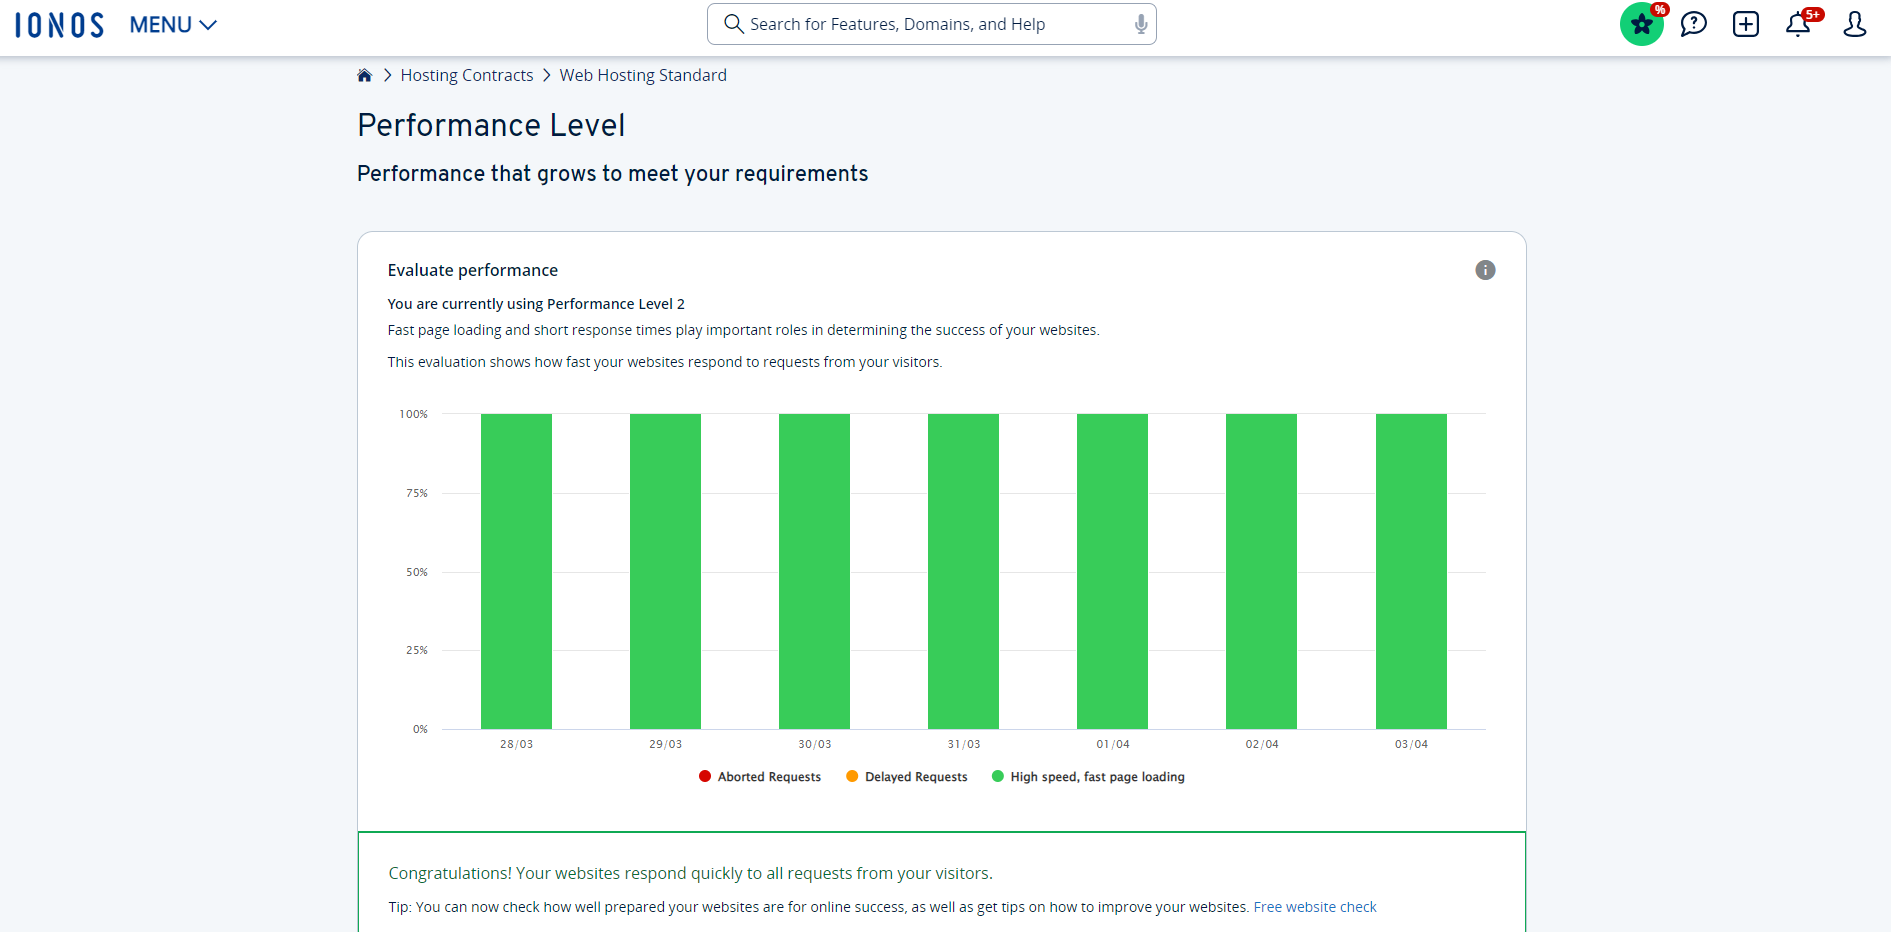
Task: Open notifications via the bell icon
Action: click(x=1799, y=24)
